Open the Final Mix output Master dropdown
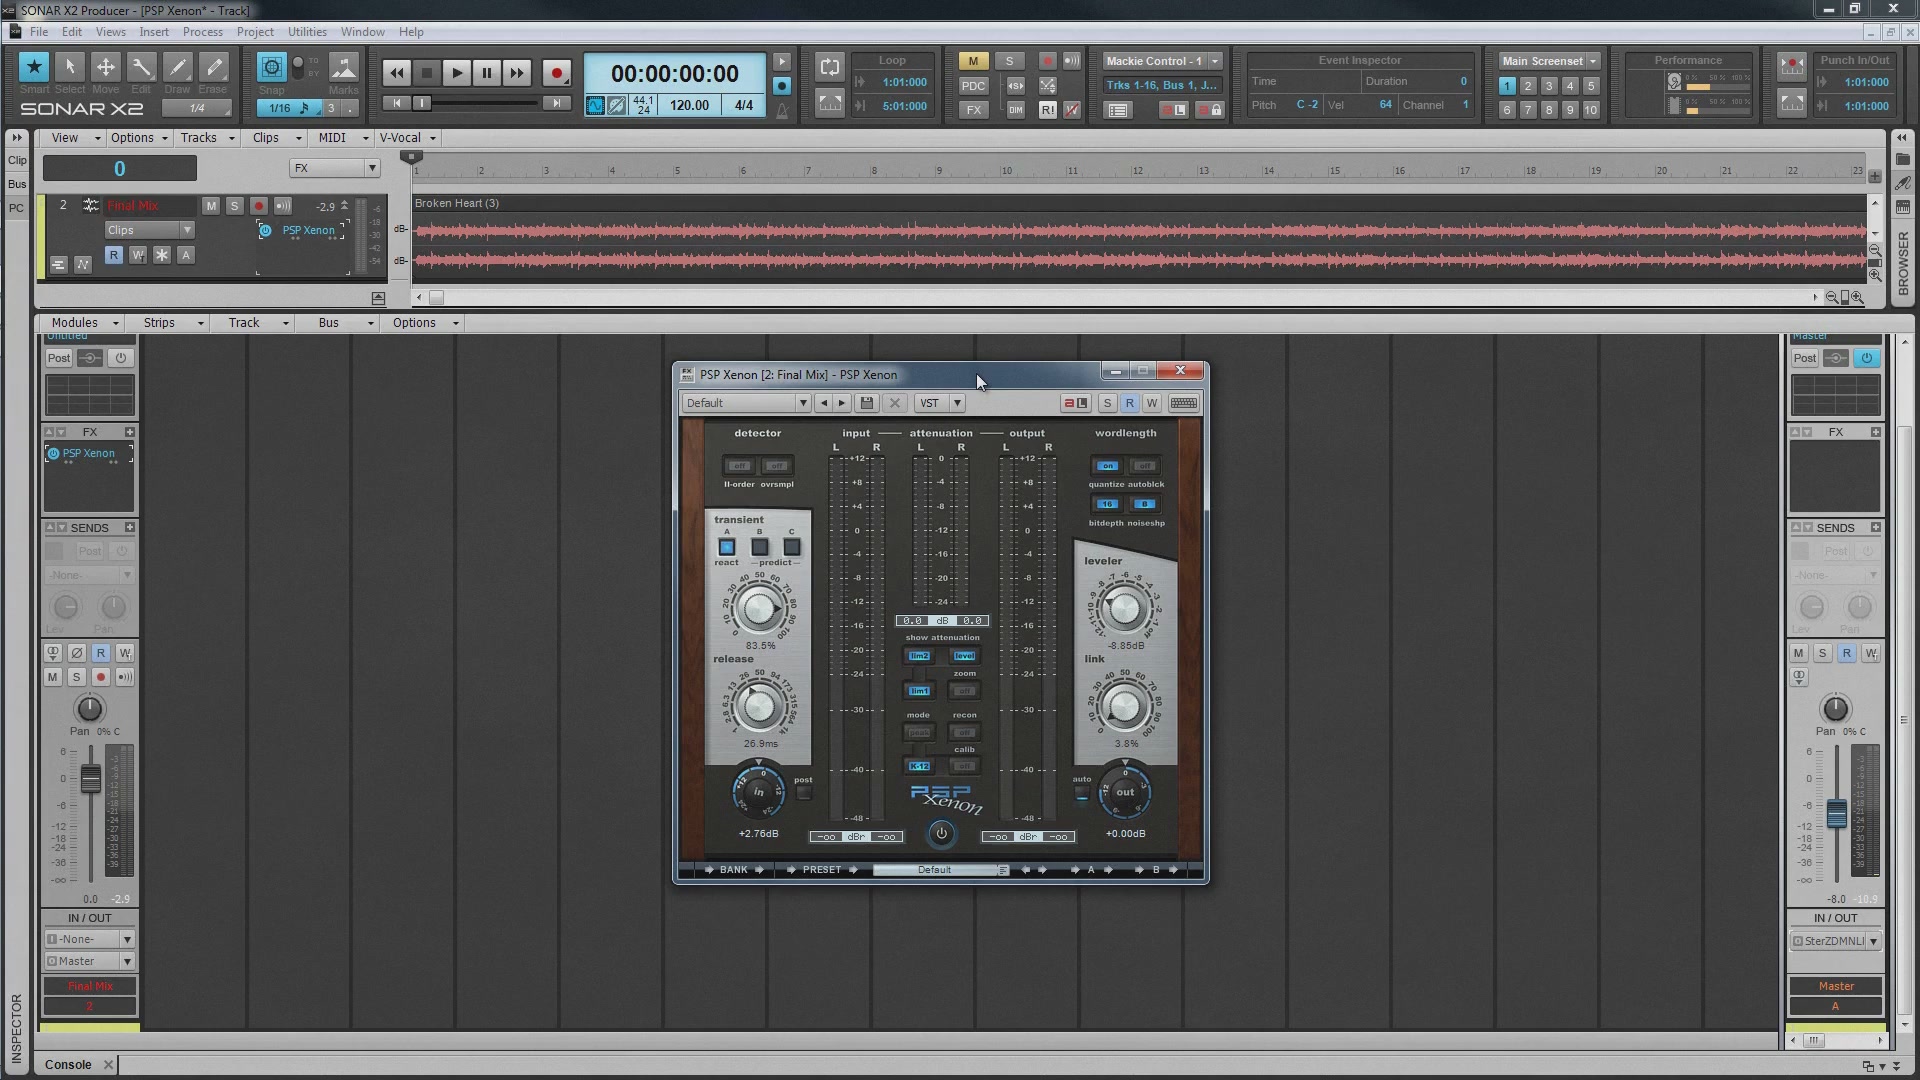The image size is (1920, 1080). [89, 962]
